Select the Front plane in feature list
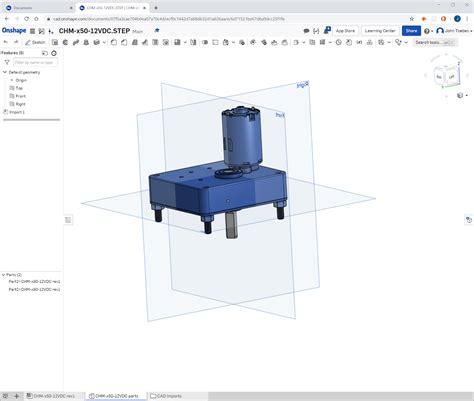 pyautogui.click(x=20, y=96)
